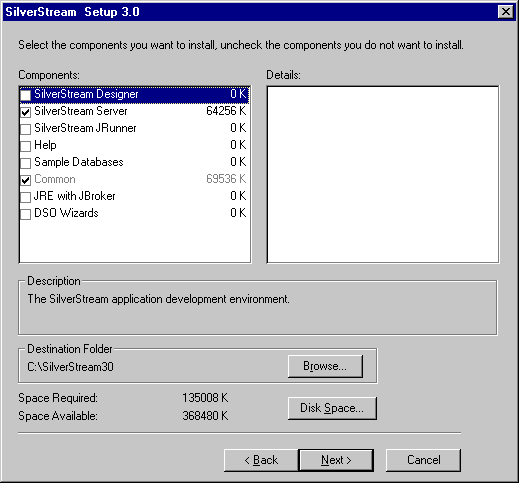This screenshot has height=483, width=519.
Task: Select the 'Common' row label
Action: 55,179
